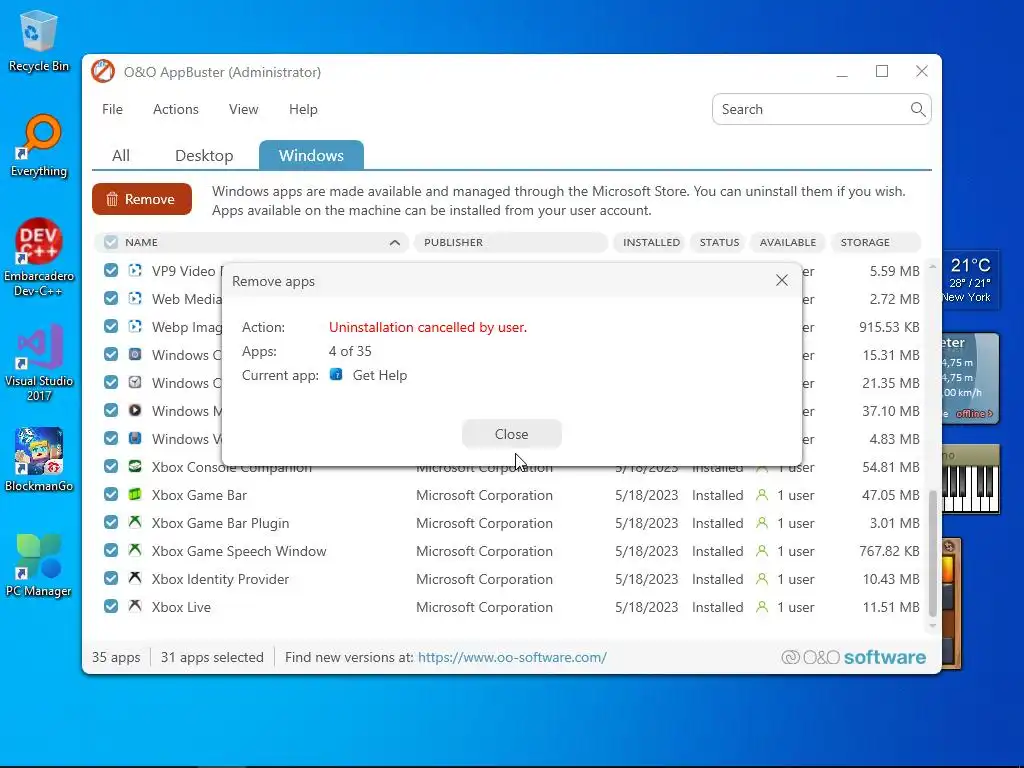The height and width of the screenshot is (768, 1024).
Task: Open the Help menu
Action: tap(303, 109)
